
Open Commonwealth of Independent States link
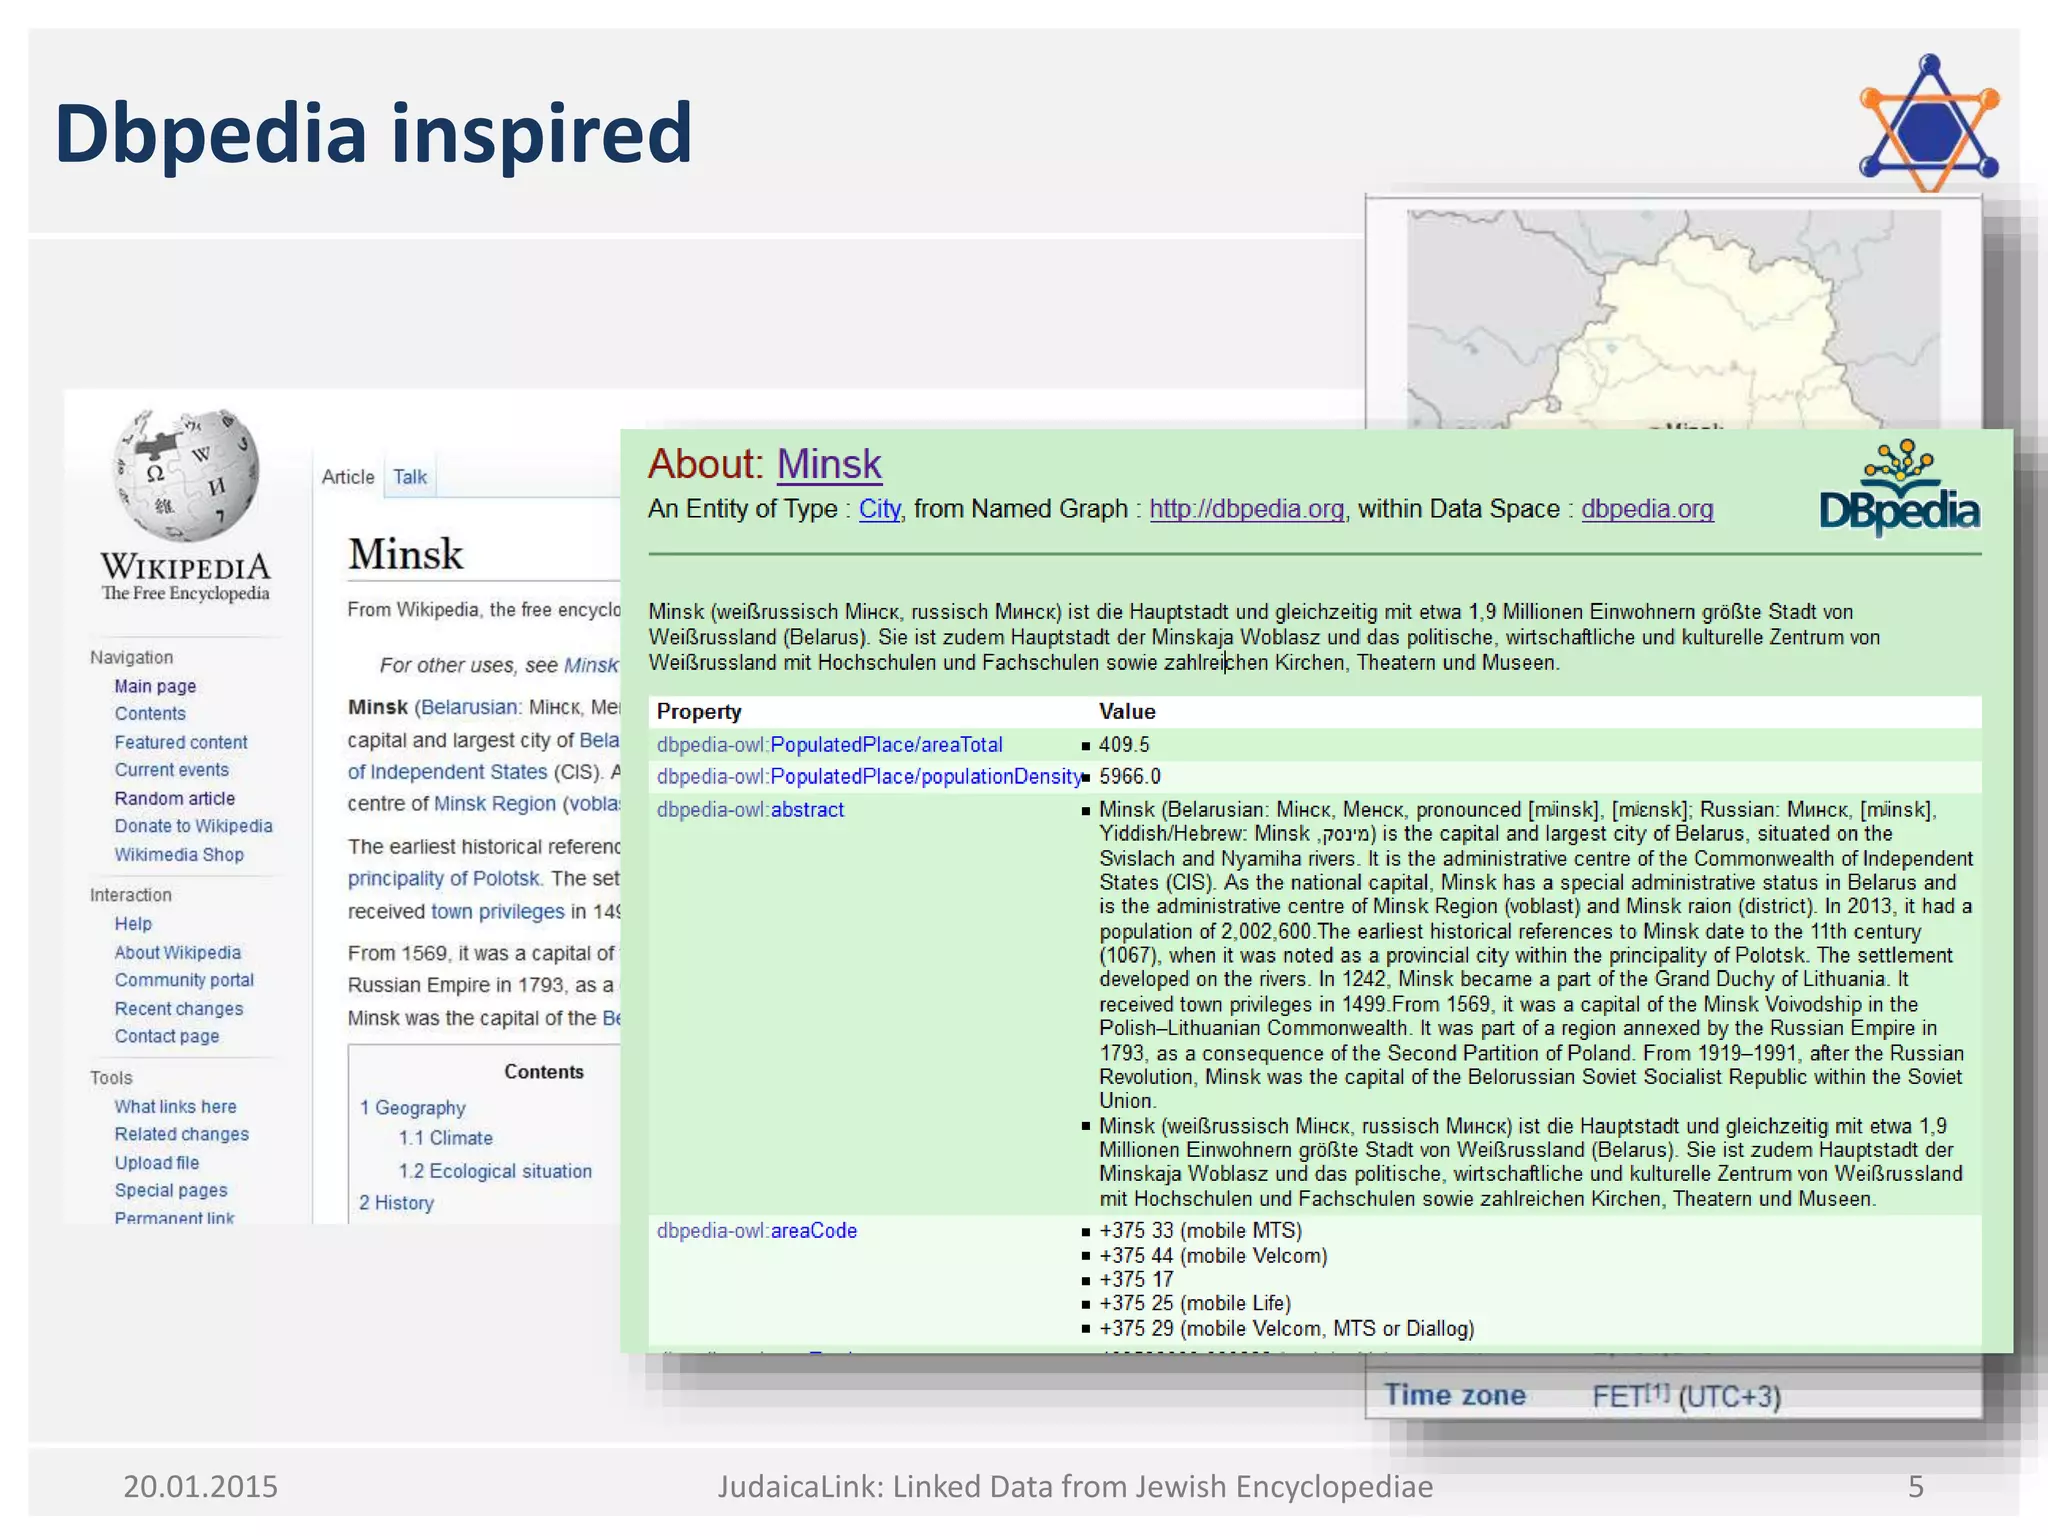tap(448, 772)
